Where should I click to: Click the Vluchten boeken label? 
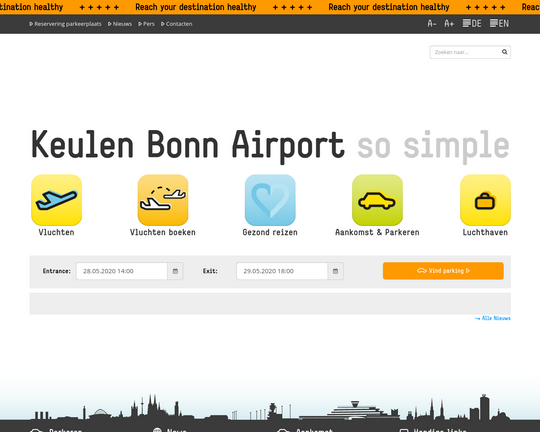pyautogui.click(x=163, y=233)
